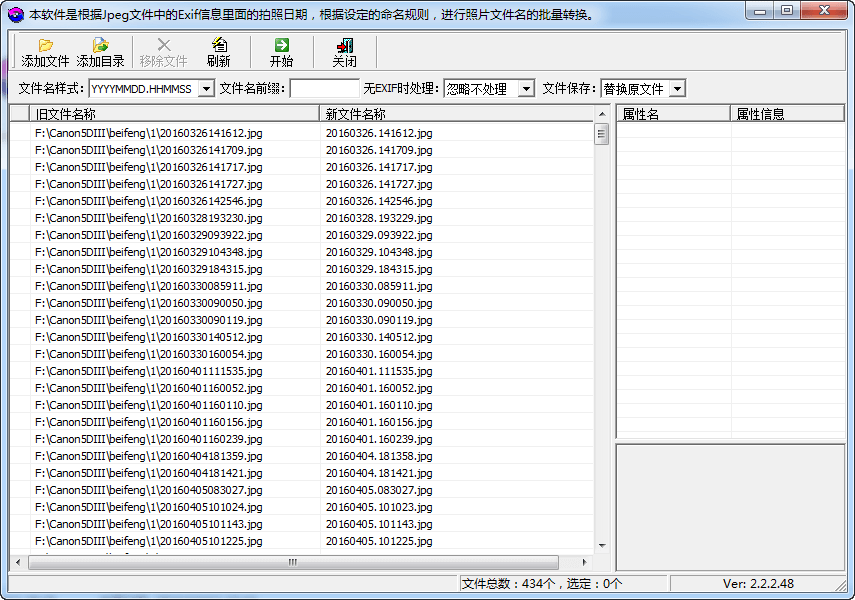Click the 属性信息 column header
Viewport: 855px width, 600px height.
click(787, 114)
